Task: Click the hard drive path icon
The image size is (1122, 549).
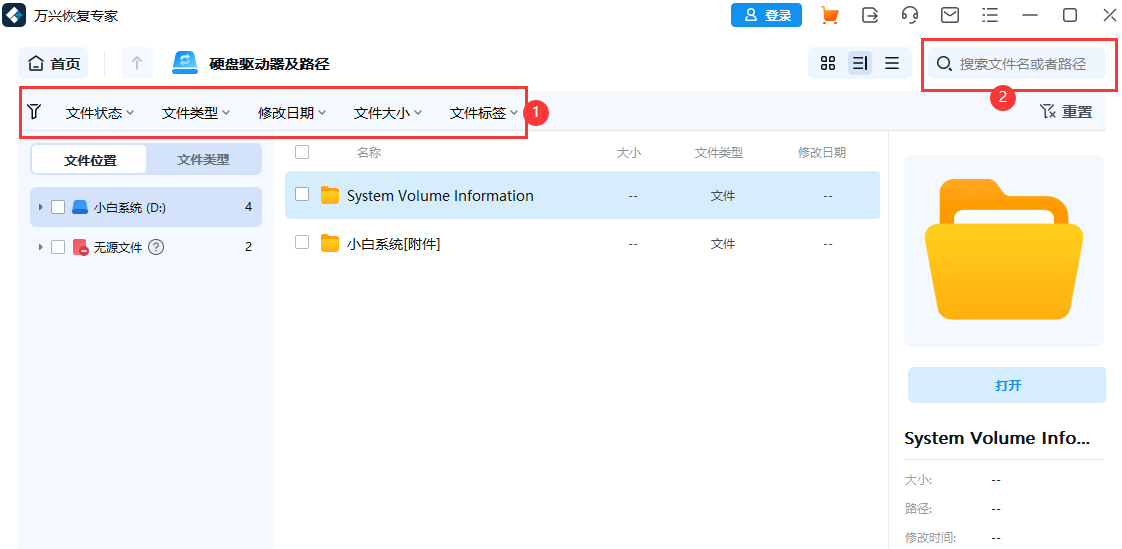Action: point(185,63)
